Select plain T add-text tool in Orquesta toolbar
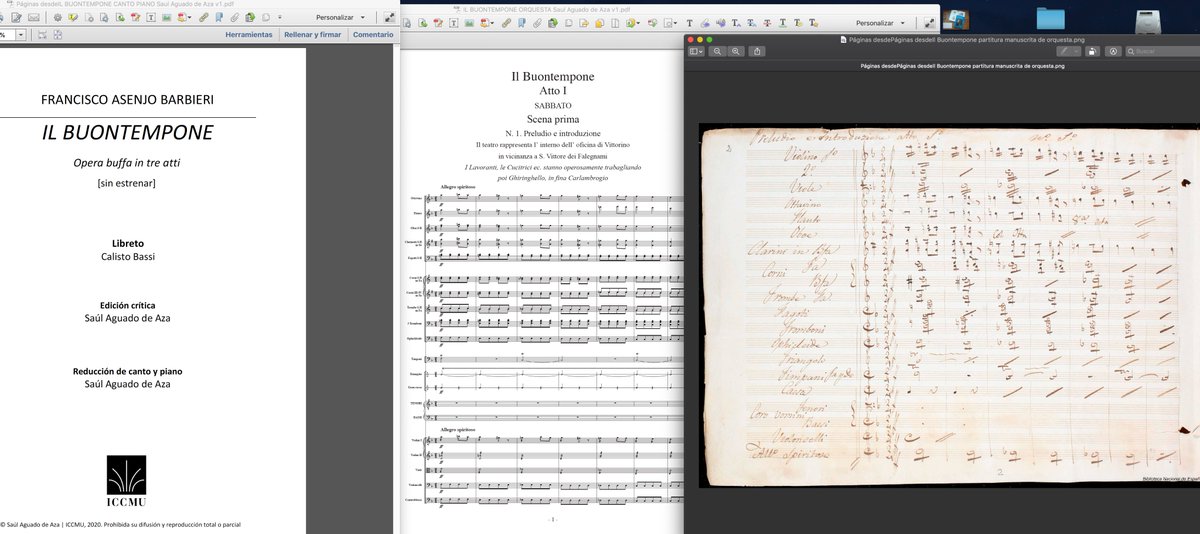 690,23
